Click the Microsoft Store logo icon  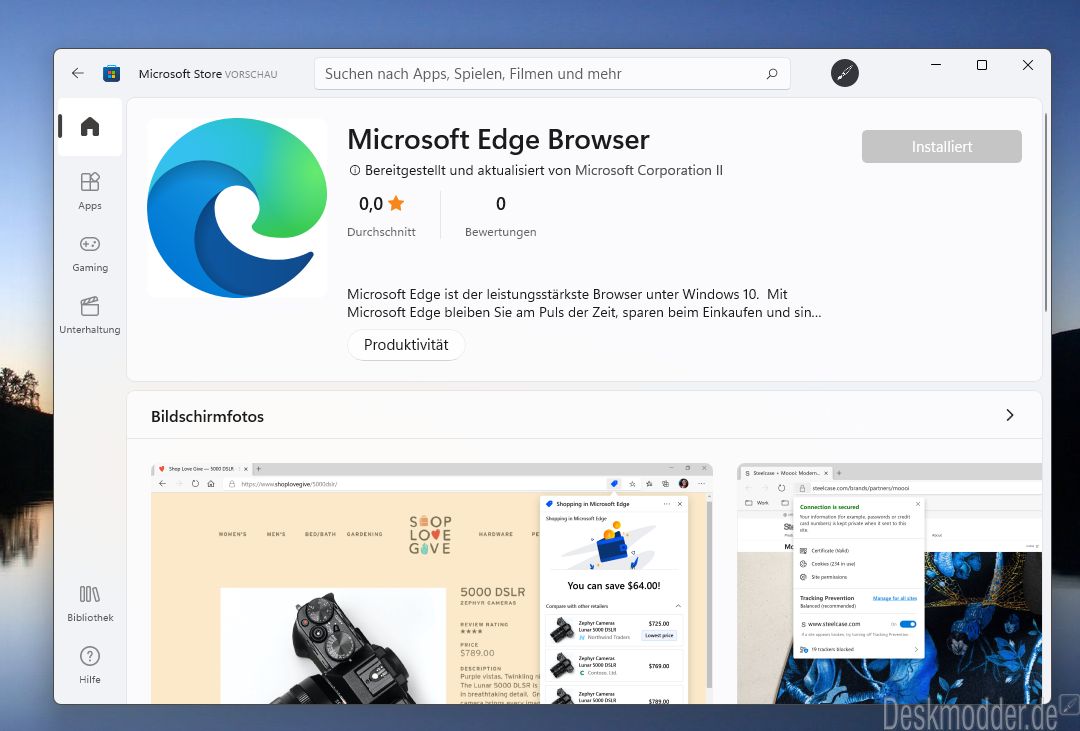(x=112, y=73)
